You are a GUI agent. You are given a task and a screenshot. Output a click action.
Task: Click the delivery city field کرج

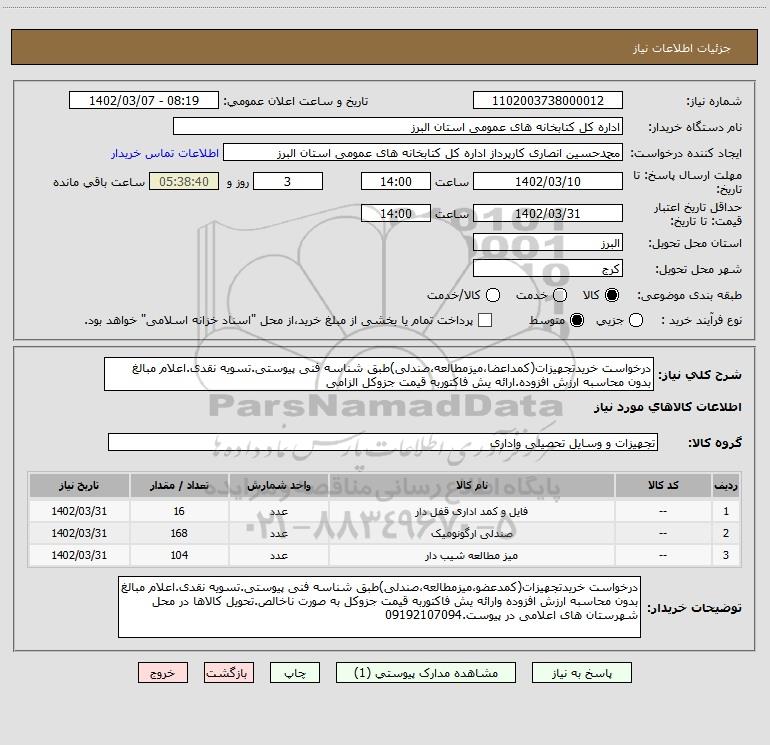coord(548,269)
